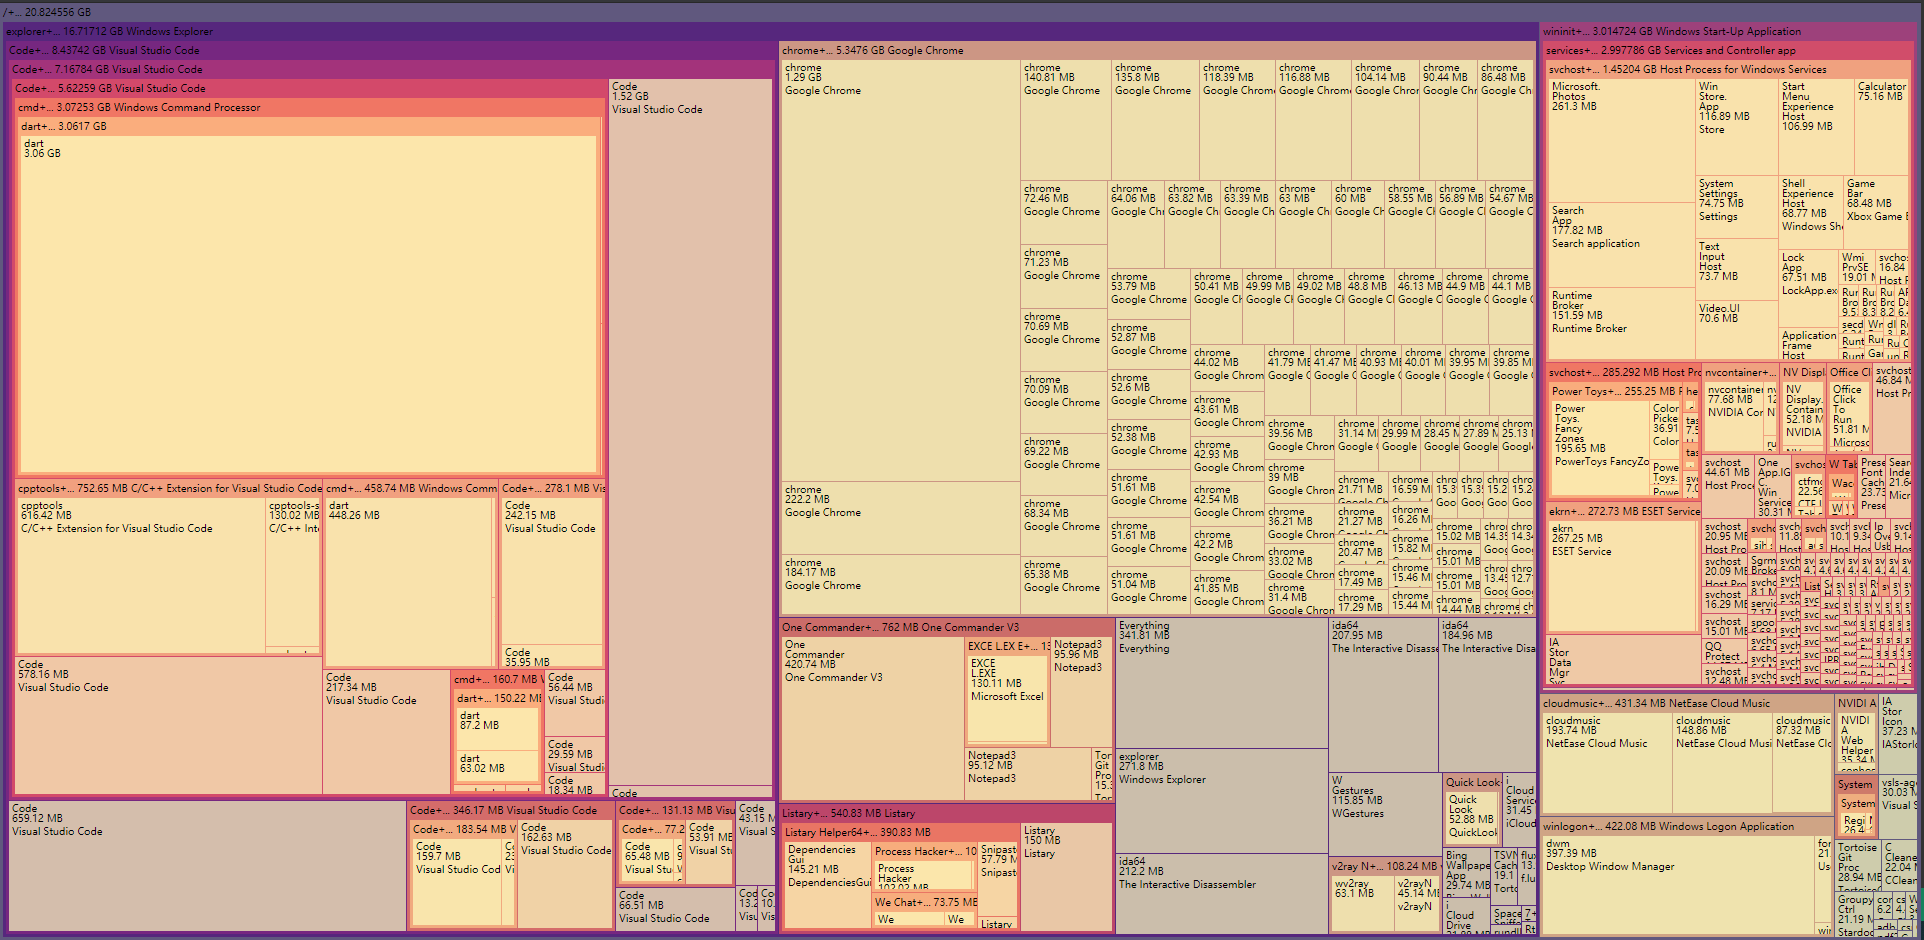Screen dimensions: 1924x940
Task: Click the Code 659.12 MB Visual Studio Code block
Action: [x=207, y=865]
